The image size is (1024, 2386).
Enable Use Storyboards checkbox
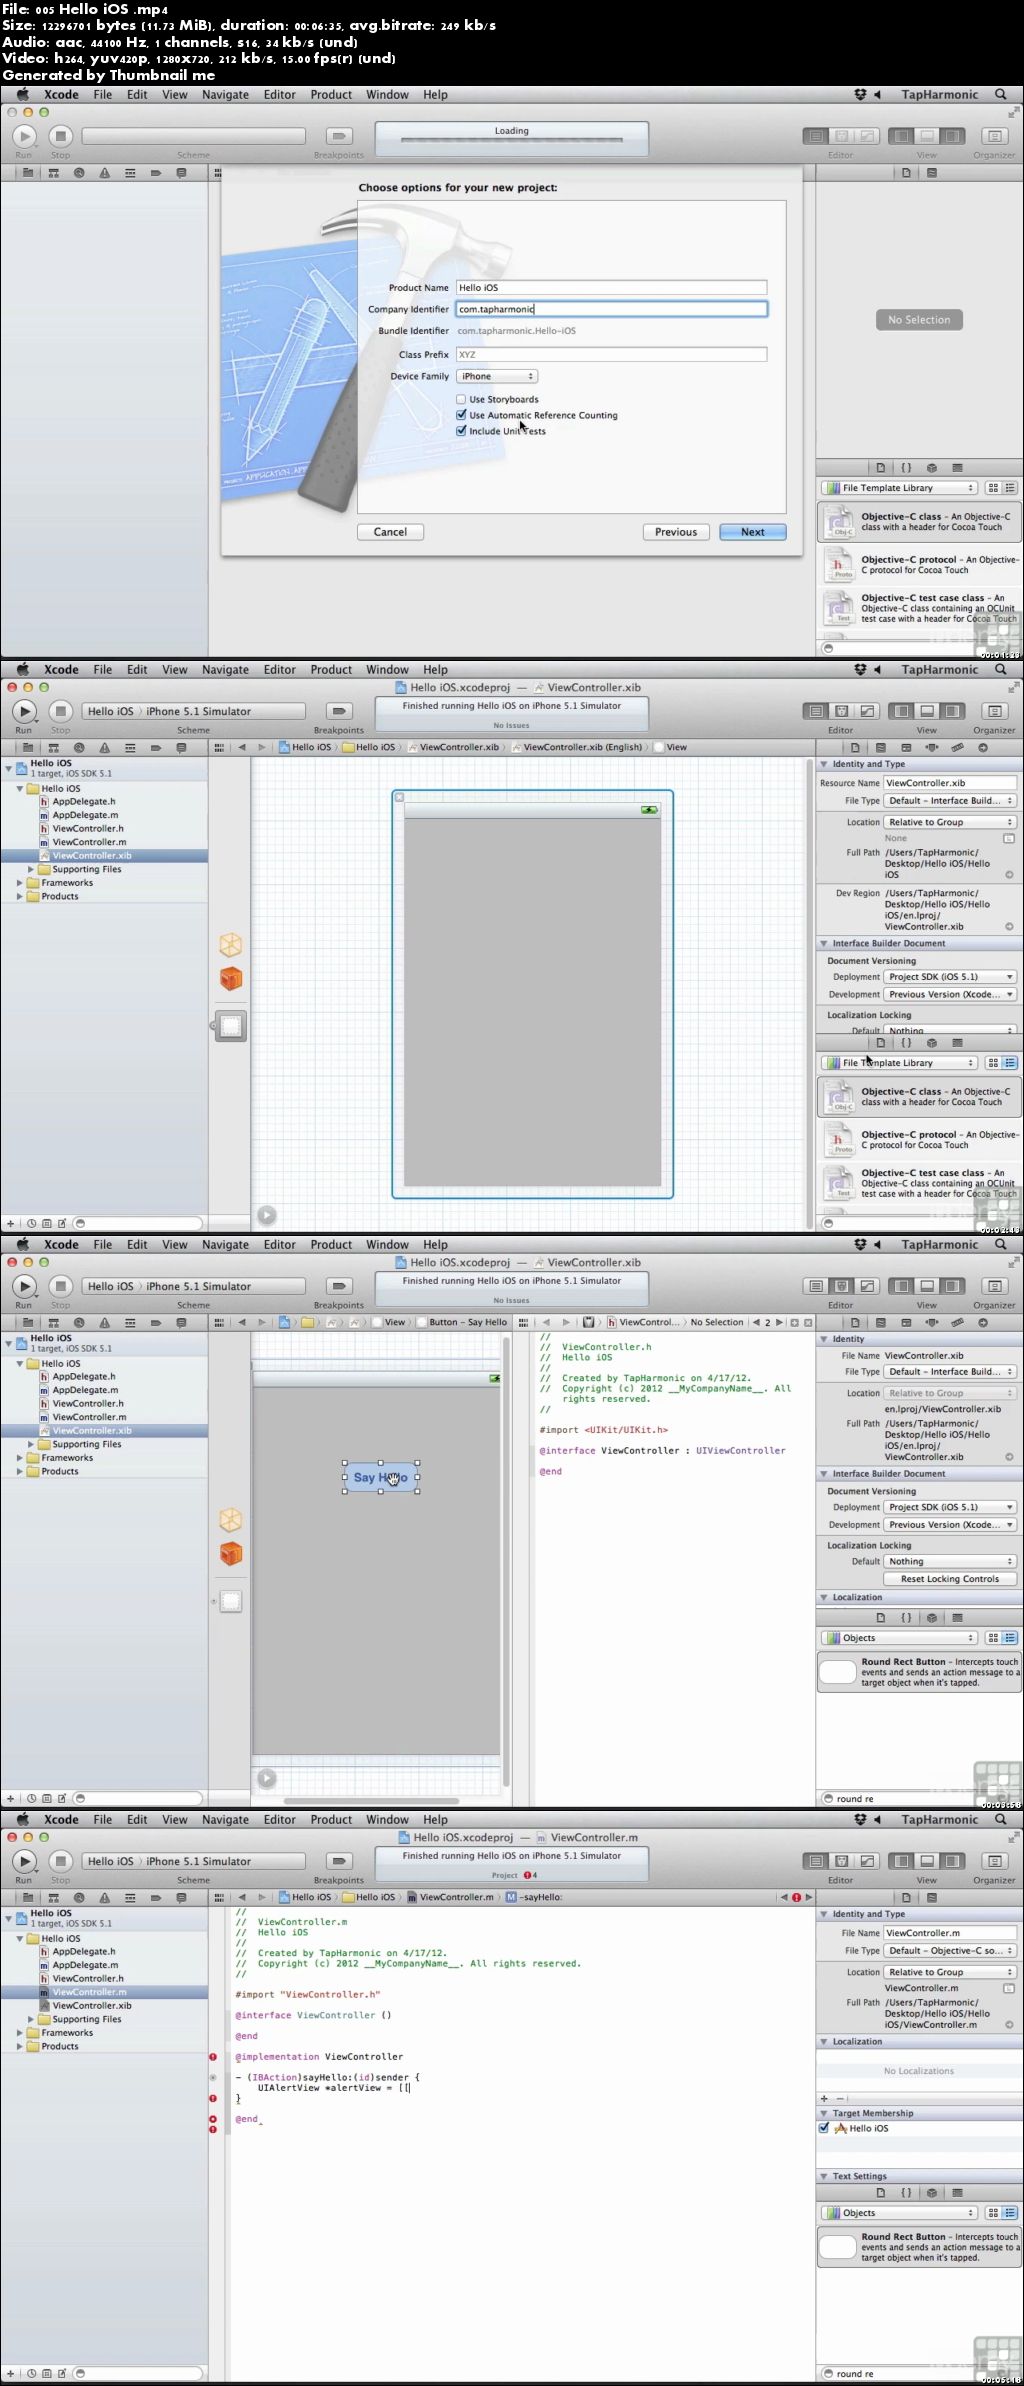tap(461, 399)
